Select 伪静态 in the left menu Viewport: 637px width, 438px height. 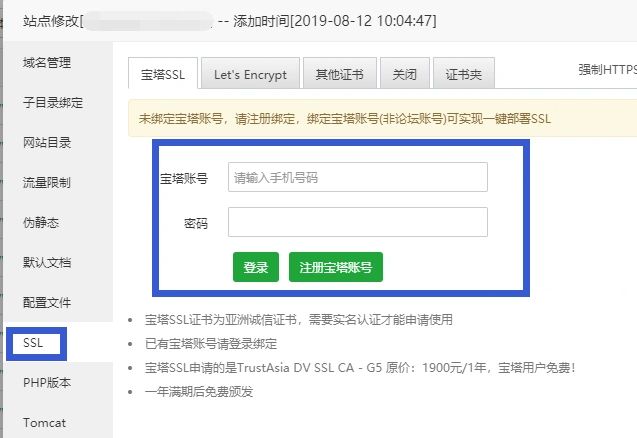(41, 223)
